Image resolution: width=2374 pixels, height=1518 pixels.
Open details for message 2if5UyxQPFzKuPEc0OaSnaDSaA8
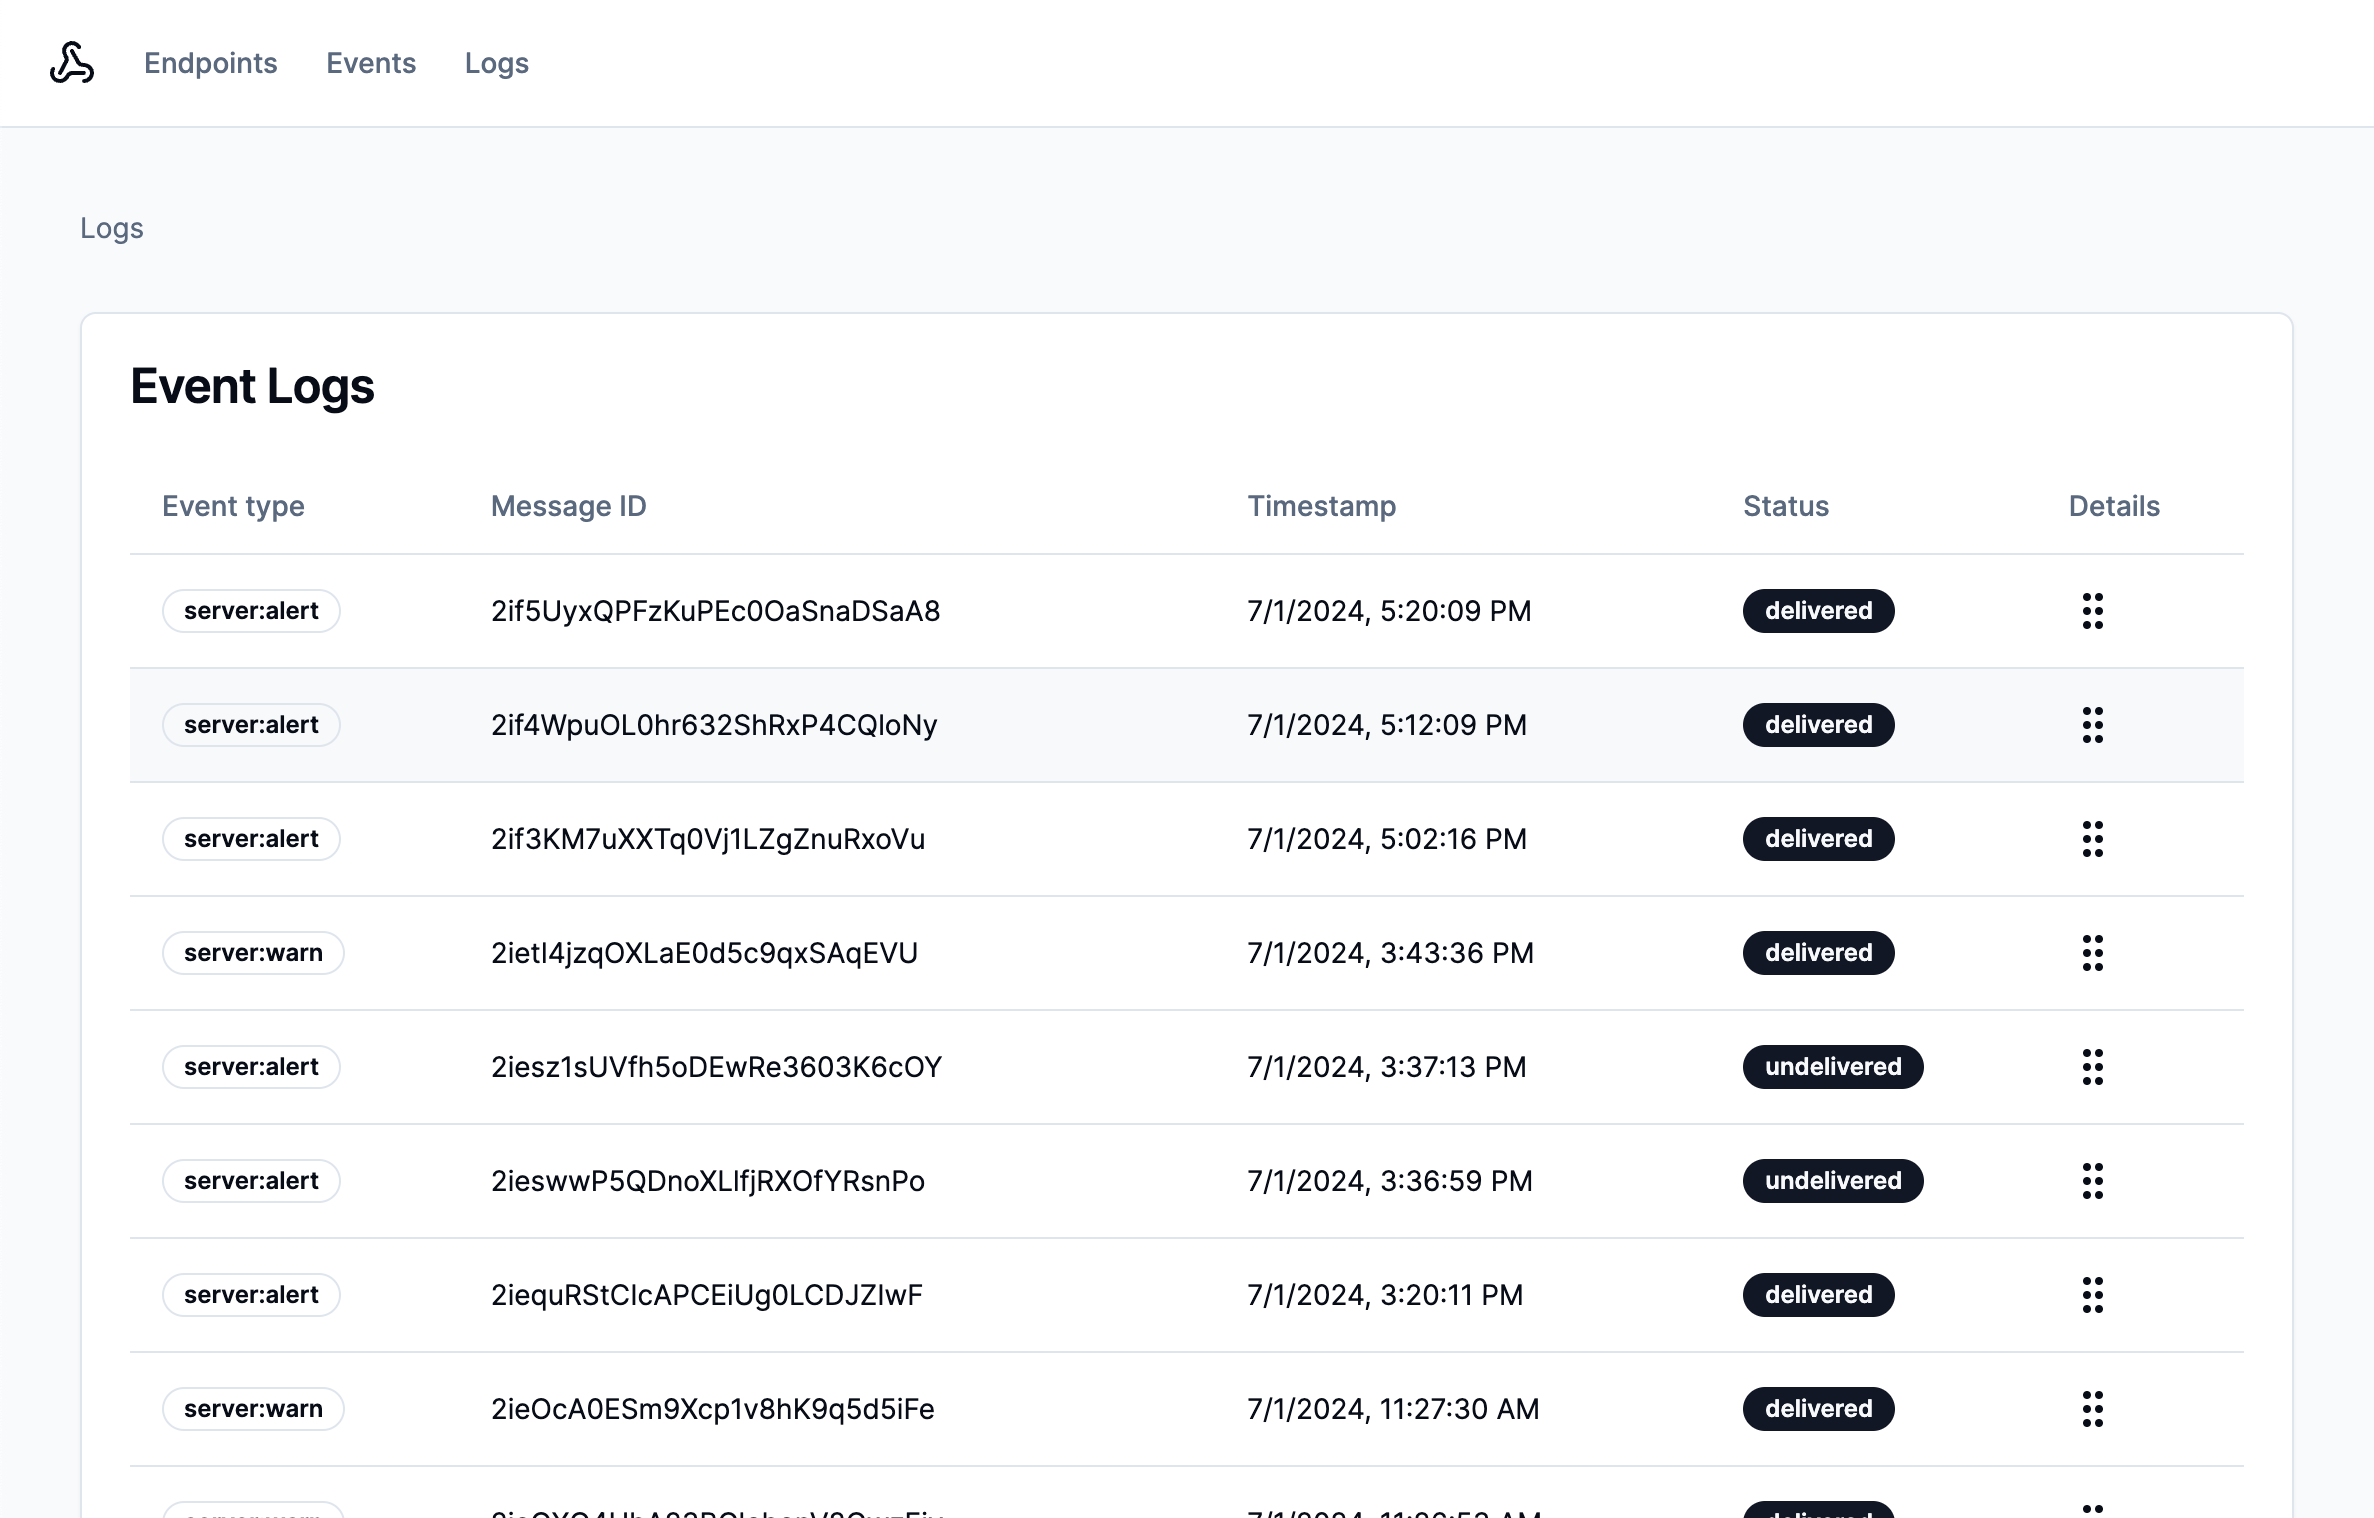coord(2093,611)
